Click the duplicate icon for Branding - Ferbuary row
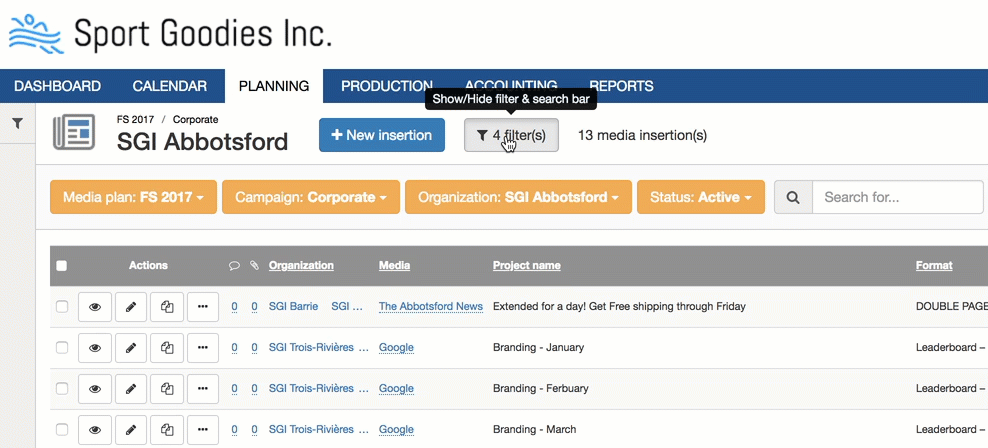Image resolution: width=988 pixels, height=448 pixels. (x=167, y=388)
